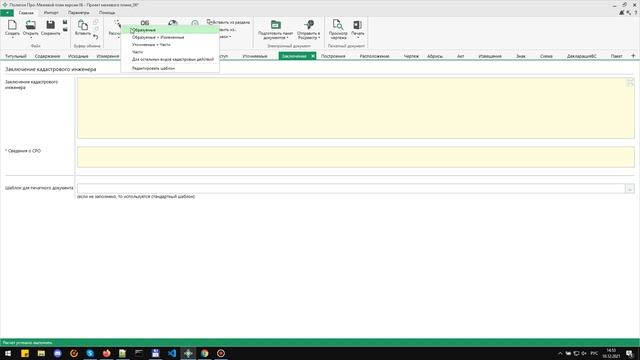Click the РУС language indicator

(594, 353)
